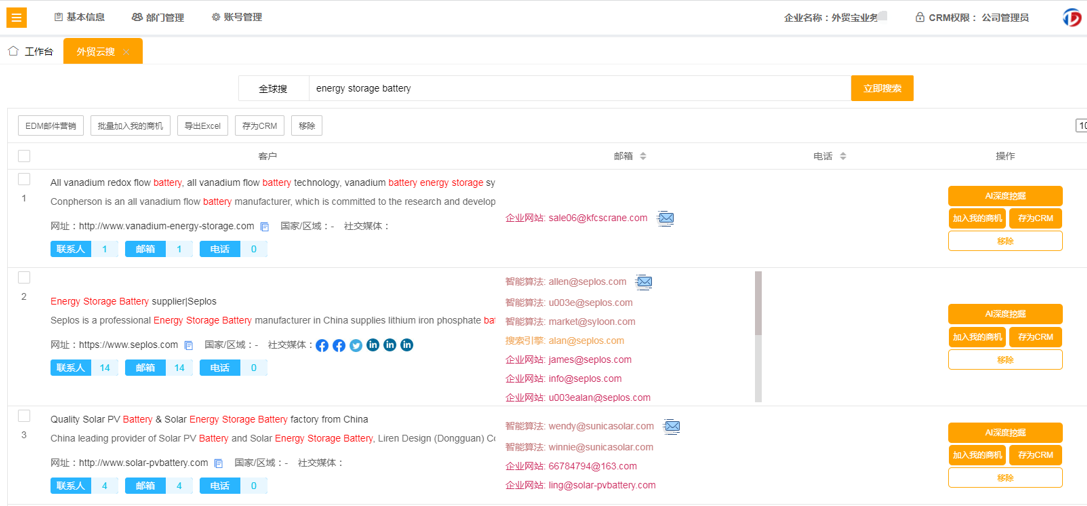Screen dimensions: 1087x506
Task: Click 加入我的商机 for row 1
Action: pos(977,218)
